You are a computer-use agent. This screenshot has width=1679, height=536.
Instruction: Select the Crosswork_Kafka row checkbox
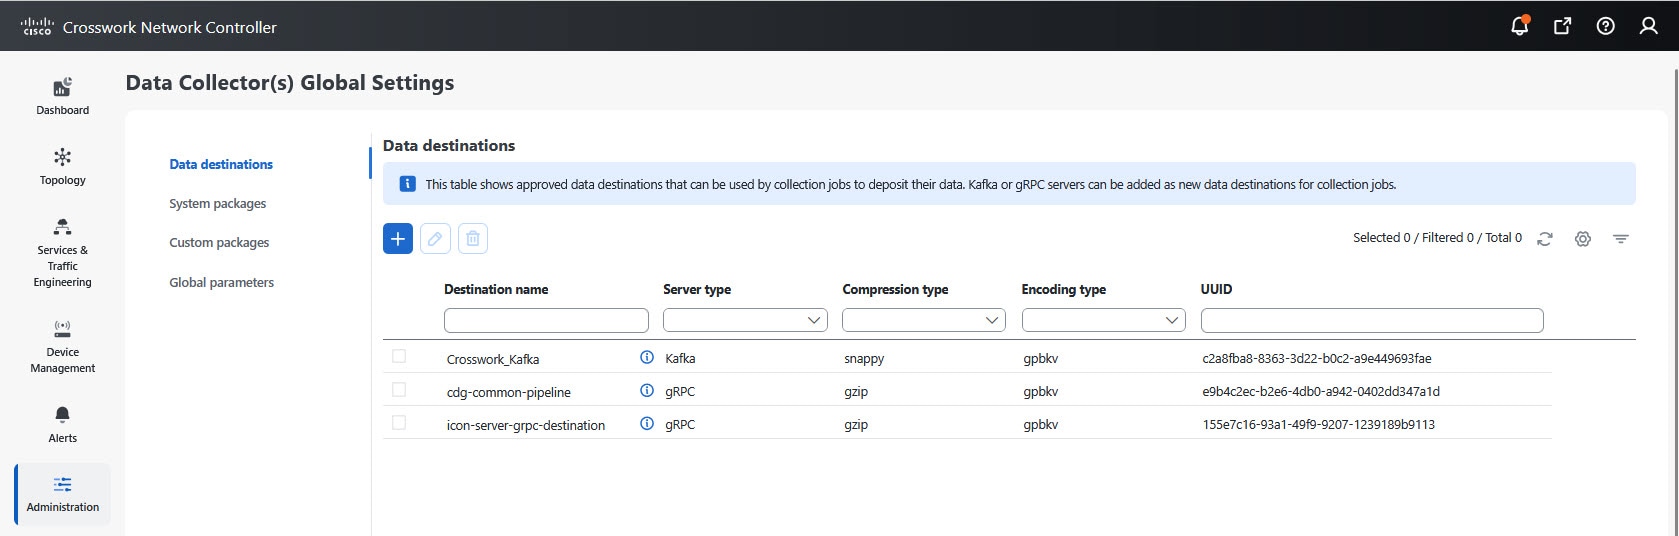click(399, 356)
